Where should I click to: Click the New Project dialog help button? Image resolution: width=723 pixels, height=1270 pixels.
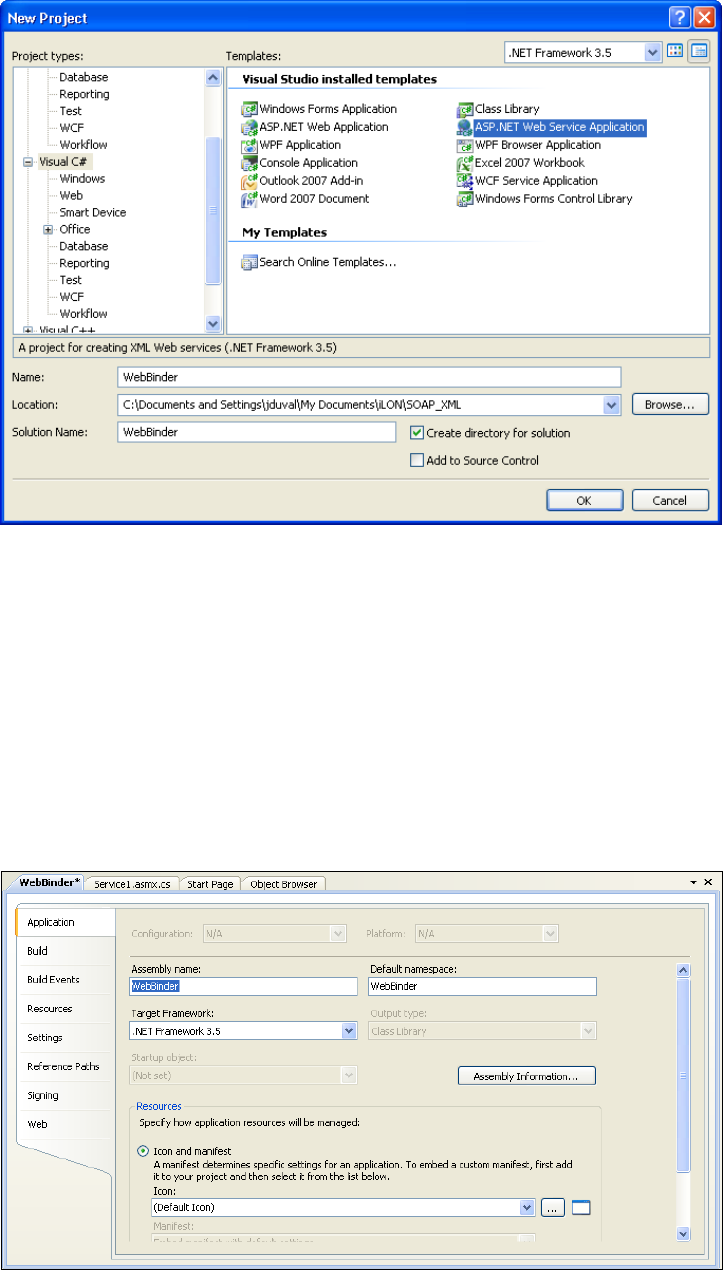pyautogui.click(x=678, y=17)
